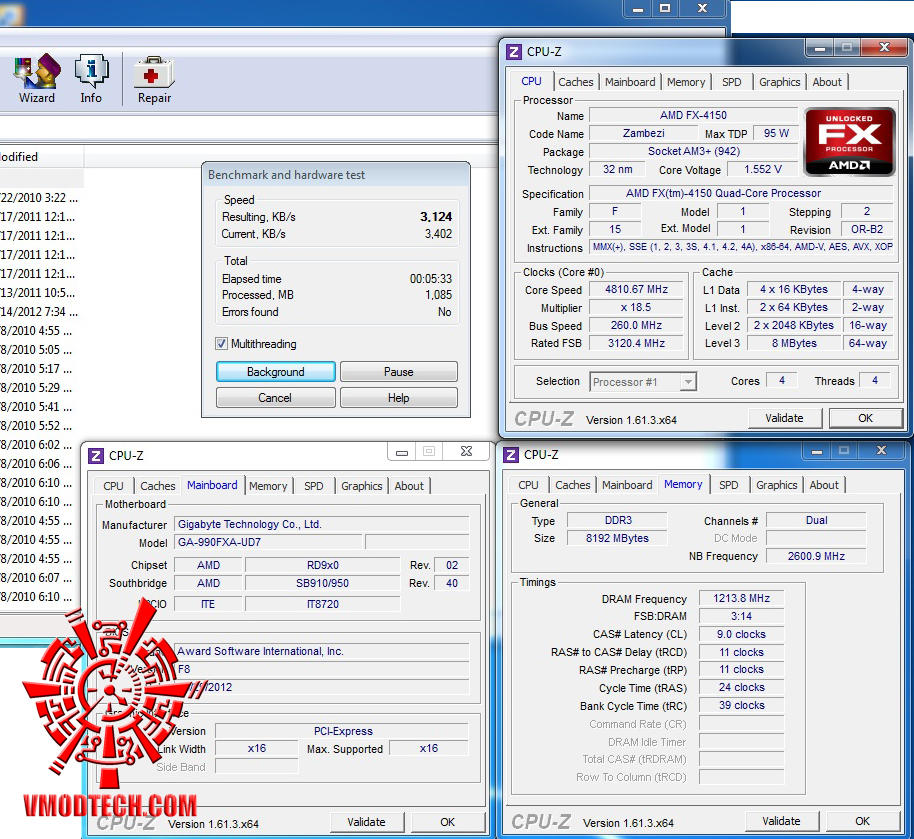
Task: Click Validate in the Memory window
Action: (x=782, y=822)
